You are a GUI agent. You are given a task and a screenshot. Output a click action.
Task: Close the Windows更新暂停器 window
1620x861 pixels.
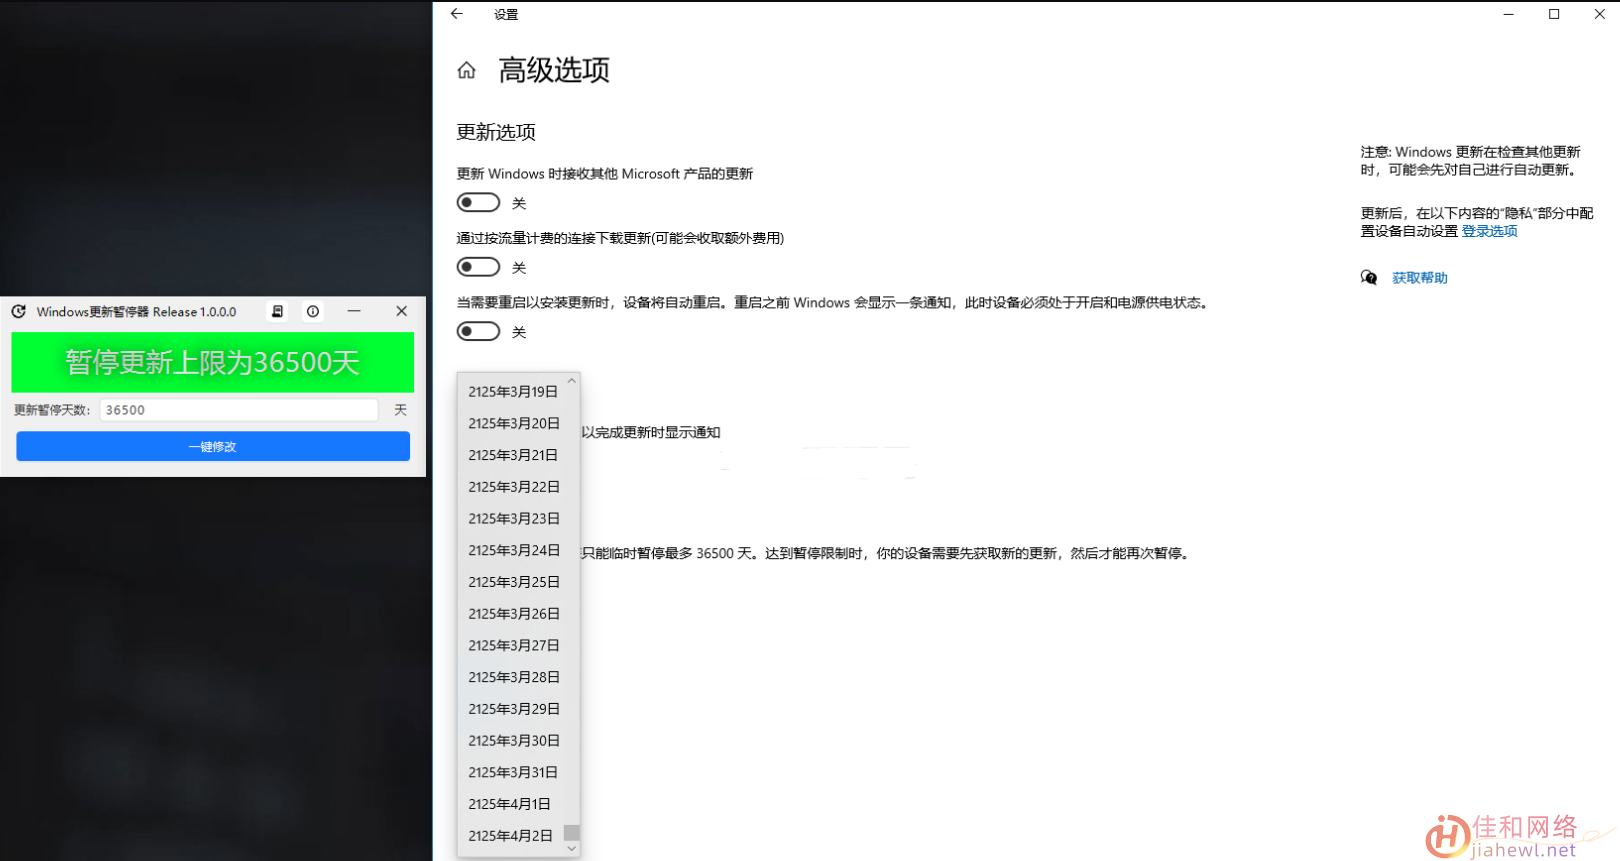pos(401,312)
